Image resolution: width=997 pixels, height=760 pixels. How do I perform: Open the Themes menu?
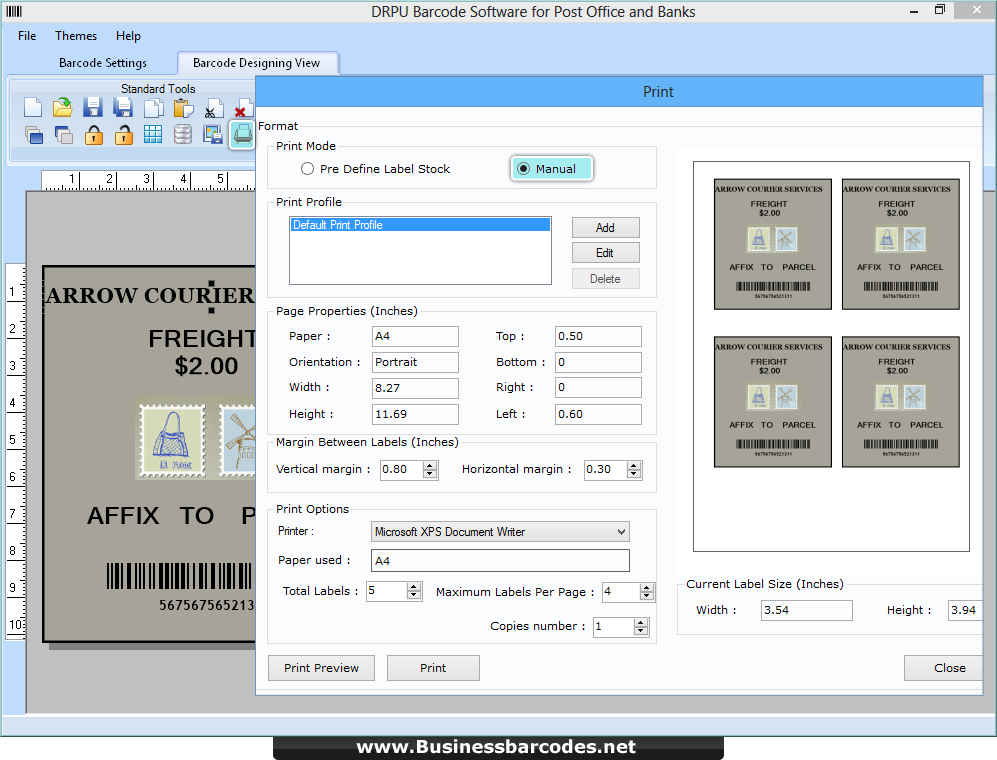(x=75, y=35)
